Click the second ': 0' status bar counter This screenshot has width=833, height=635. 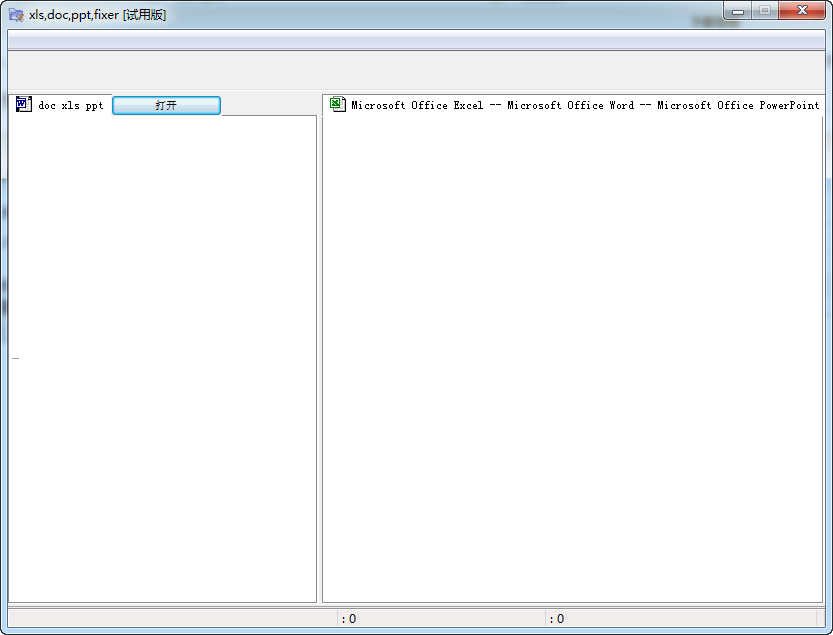[x=557, y=619]
